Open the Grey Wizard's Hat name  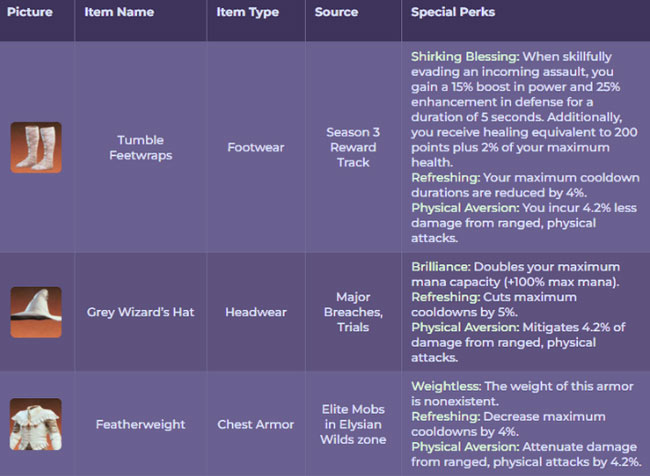point(140,311)
